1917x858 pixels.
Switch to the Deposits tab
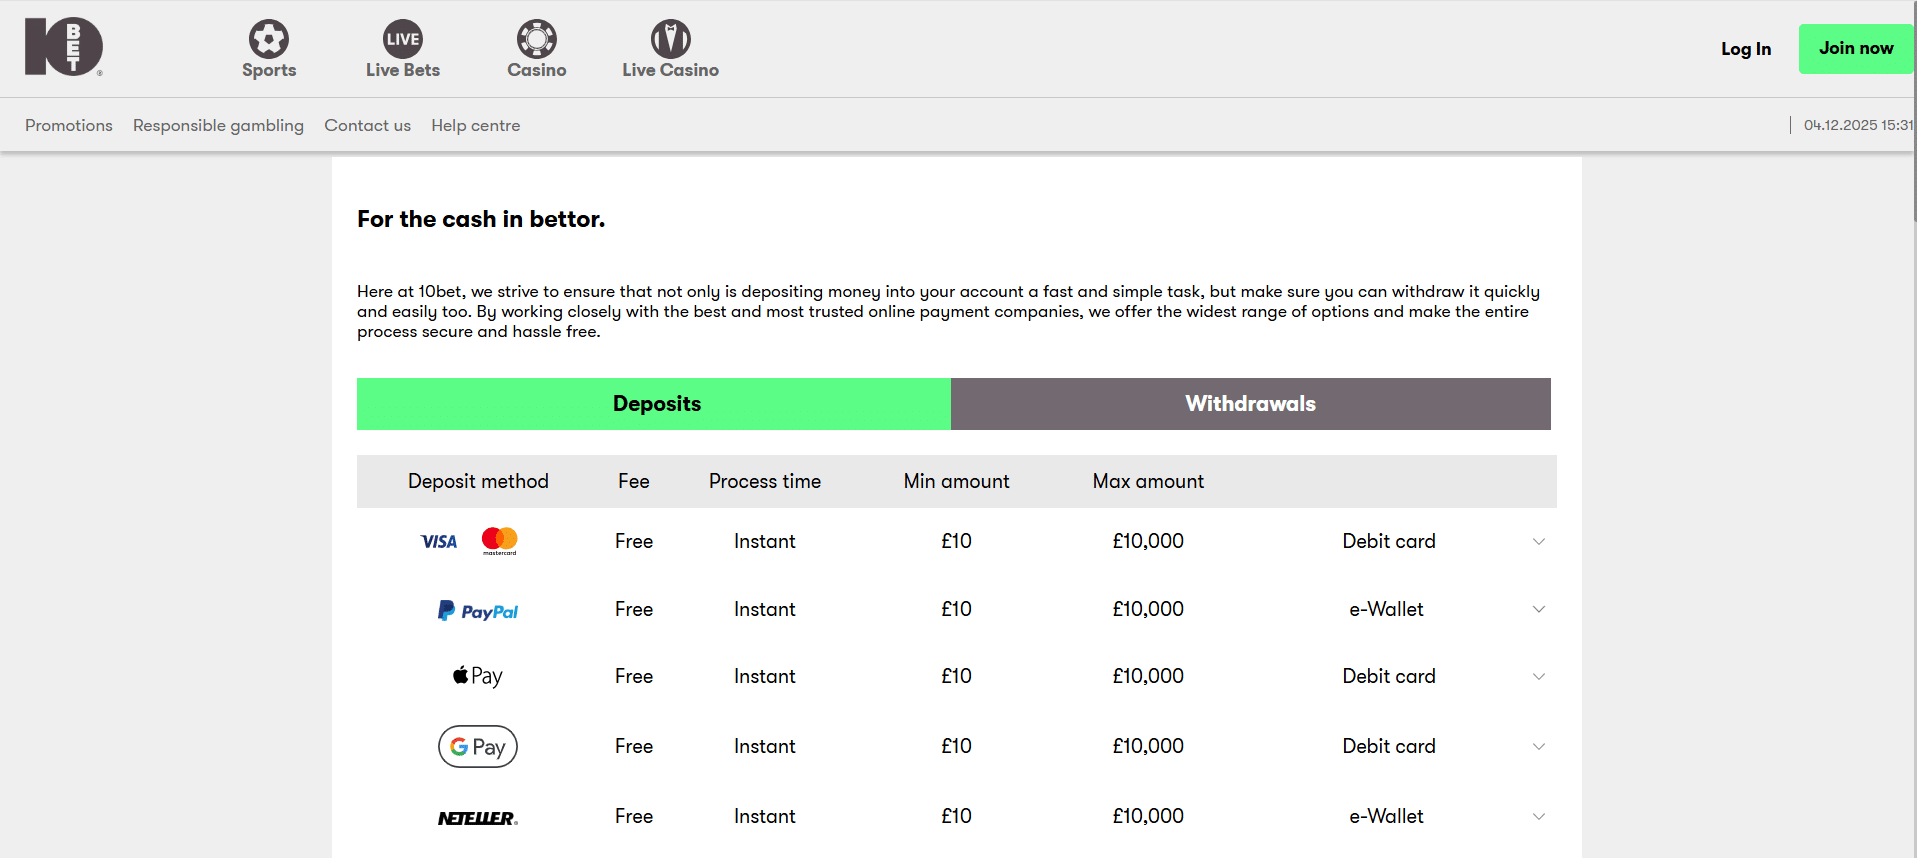coord(654,404)
